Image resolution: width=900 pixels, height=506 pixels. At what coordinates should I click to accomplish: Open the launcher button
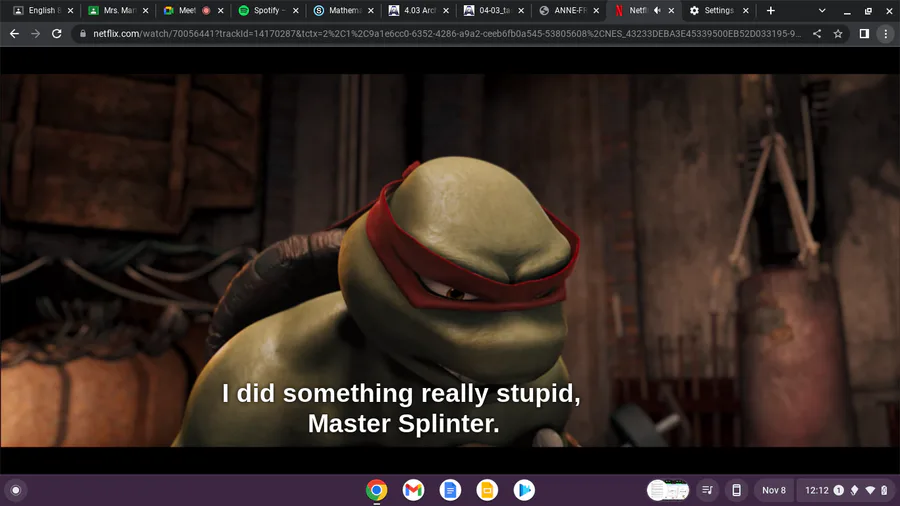[16, 490]
